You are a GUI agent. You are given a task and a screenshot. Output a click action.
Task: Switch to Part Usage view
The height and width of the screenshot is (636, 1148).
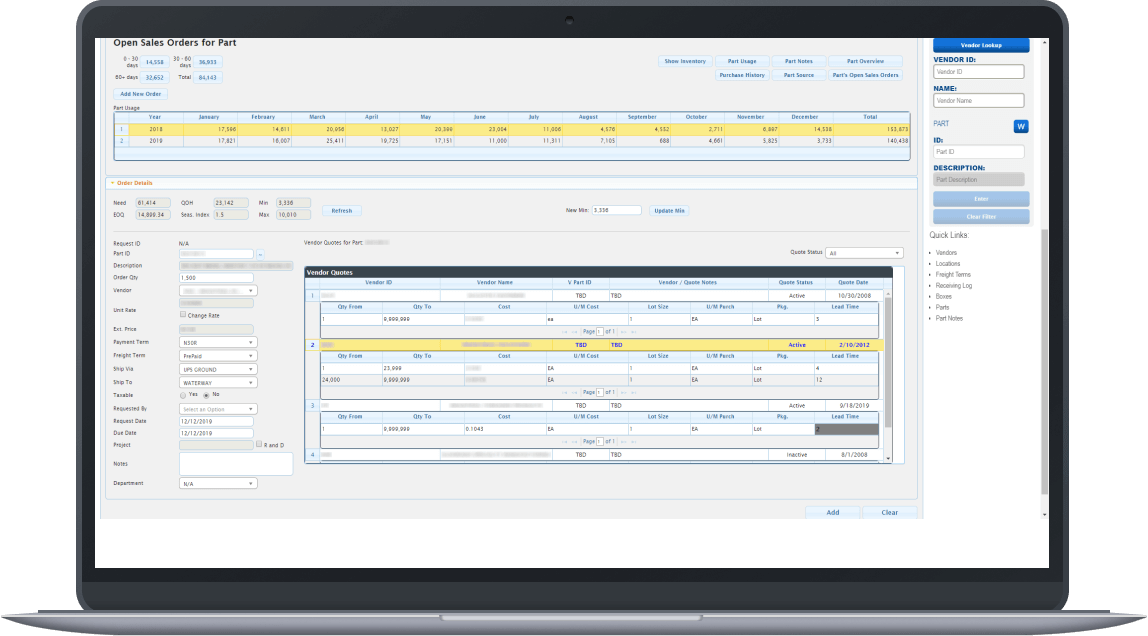click(742, 60)
